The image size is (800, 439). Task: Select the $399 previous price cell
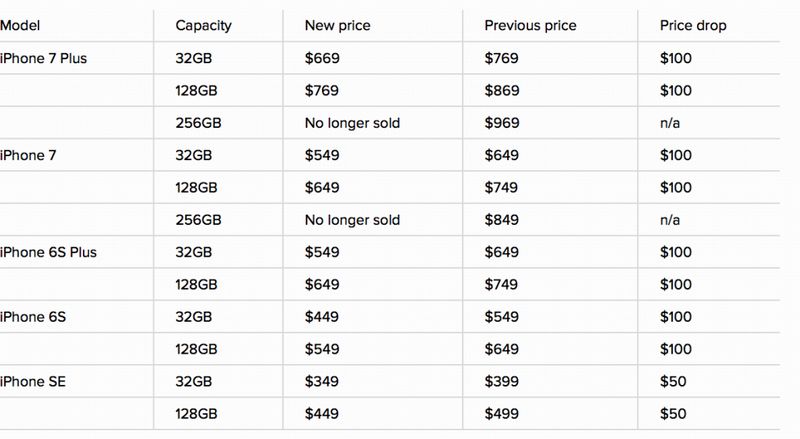pyautogui.click(x=502, y=382)
